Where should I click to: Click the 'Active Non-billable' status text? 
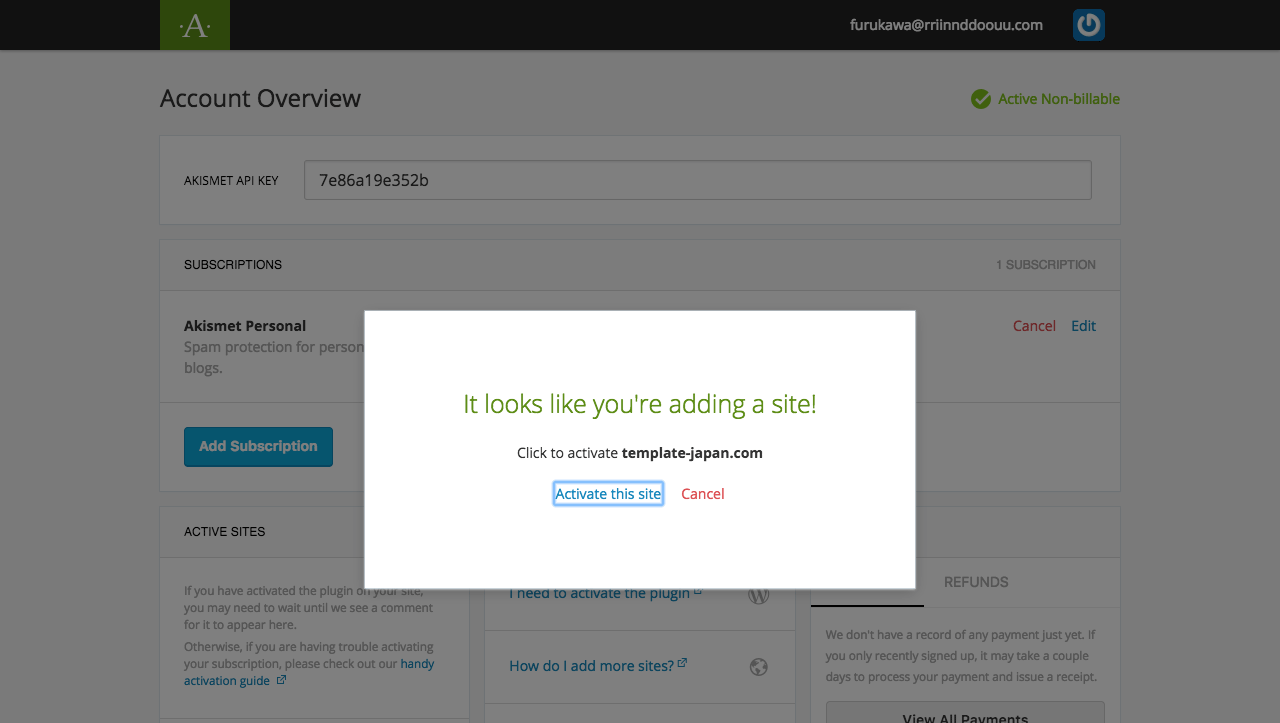1059,99
